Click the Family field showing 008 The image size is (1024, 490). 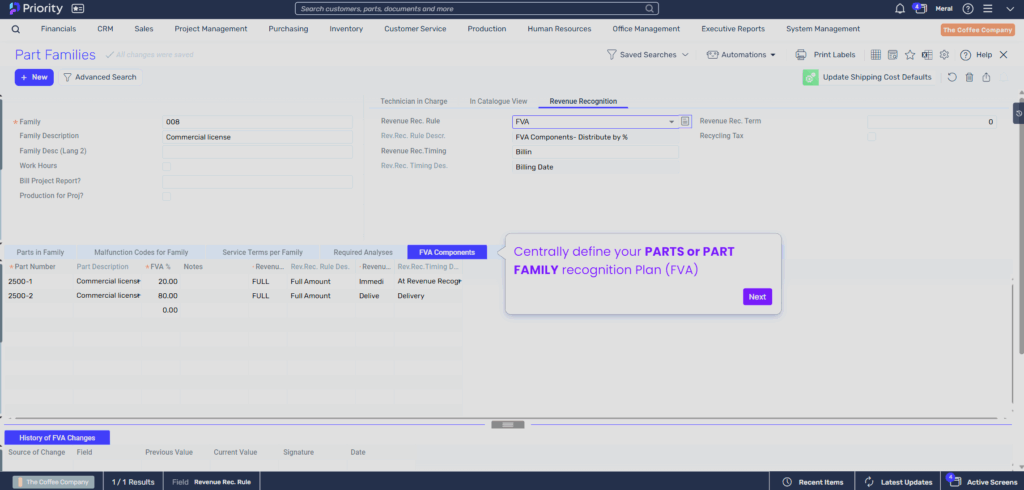257,122
